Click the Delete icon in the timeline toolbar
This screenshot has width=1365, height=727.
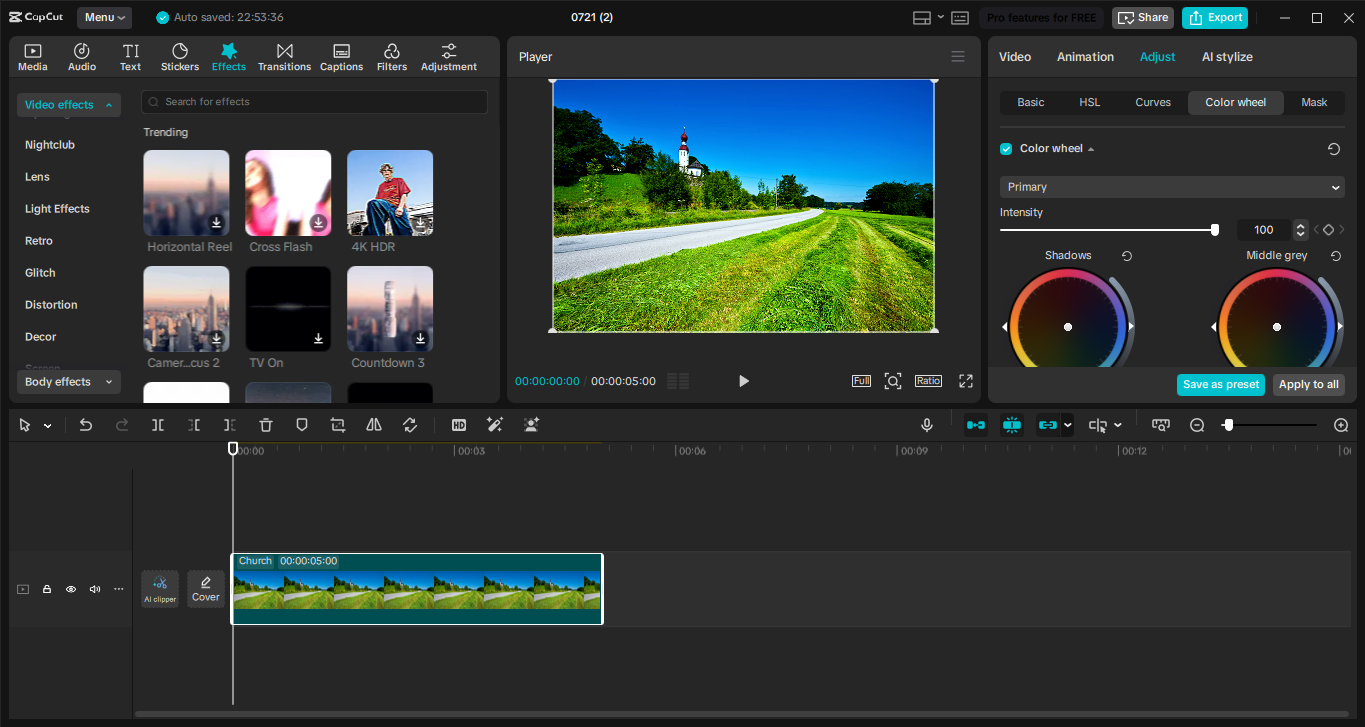[x=265, y=425]
